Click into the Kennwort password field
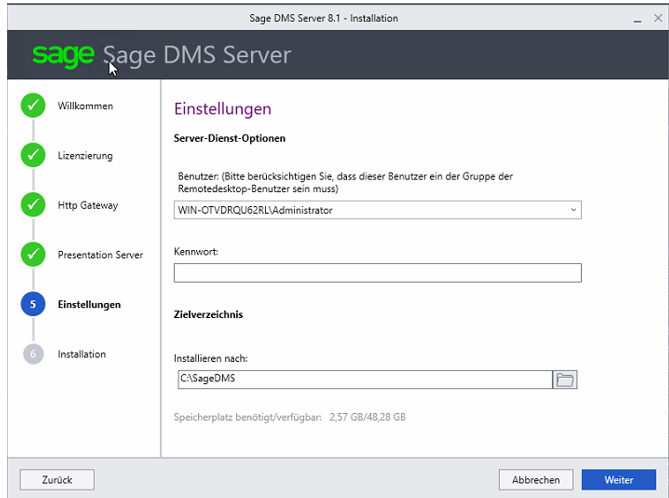The image size is (669, 498). (x=377, y=273)
